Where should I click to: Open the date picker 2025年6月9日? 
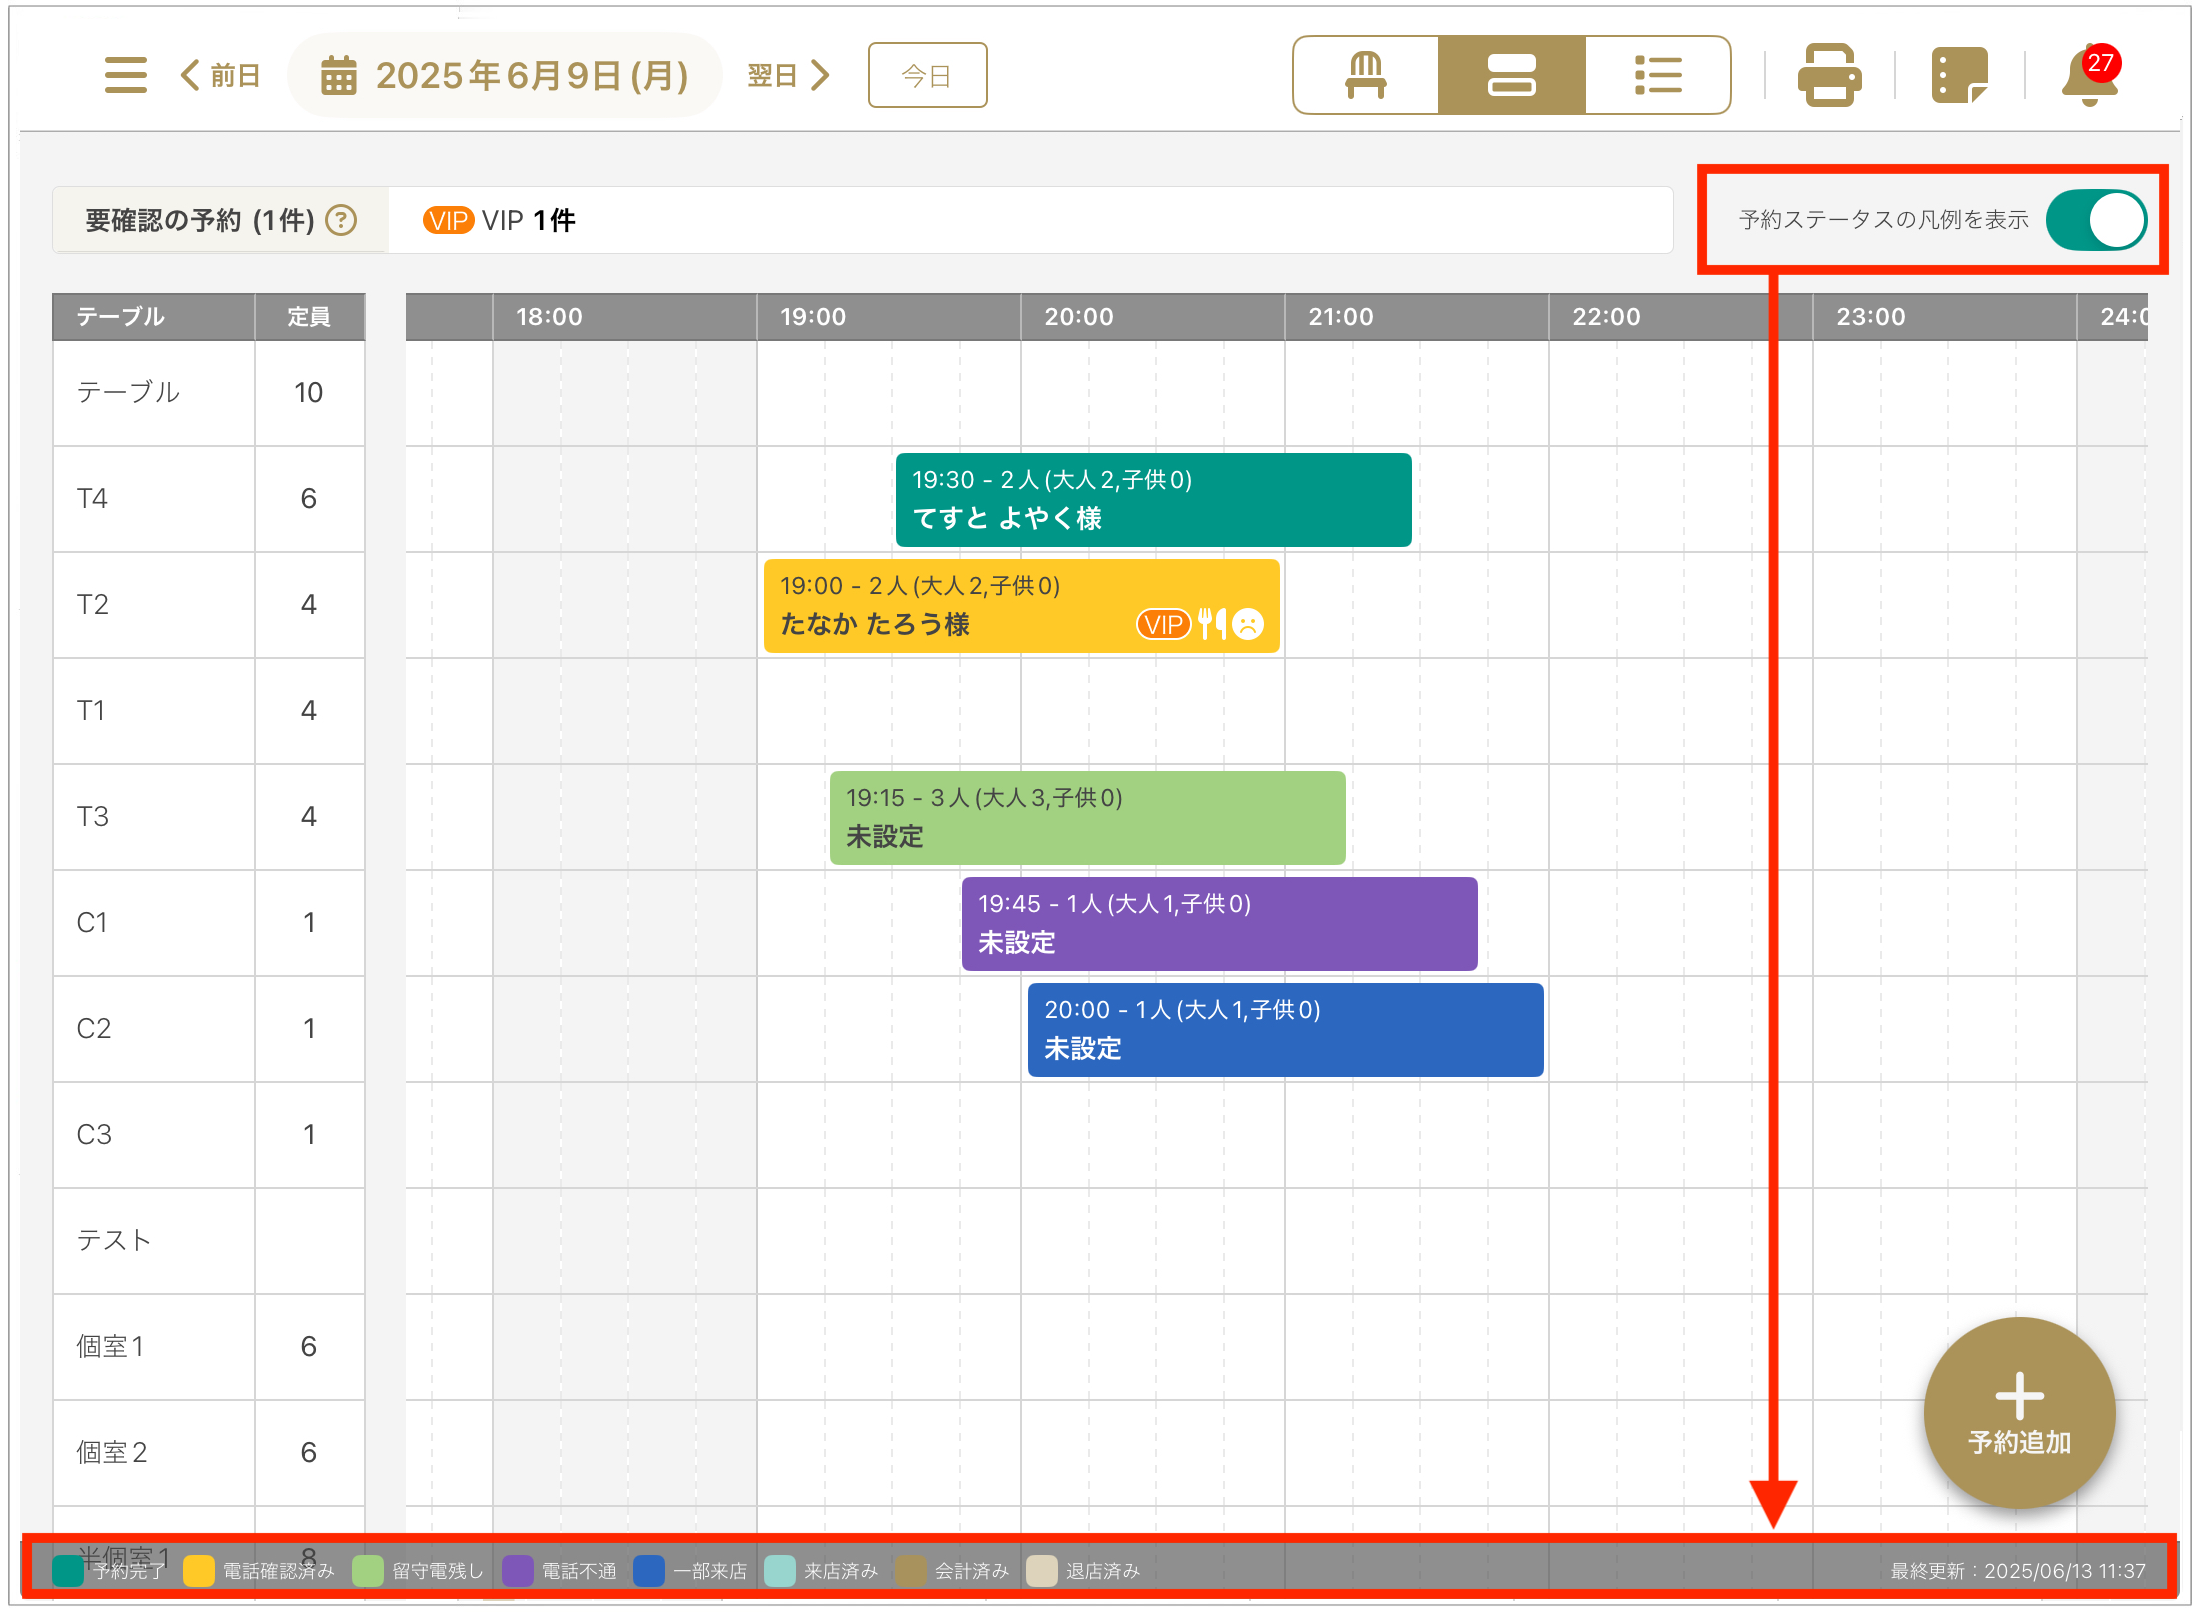click(505, 75)
